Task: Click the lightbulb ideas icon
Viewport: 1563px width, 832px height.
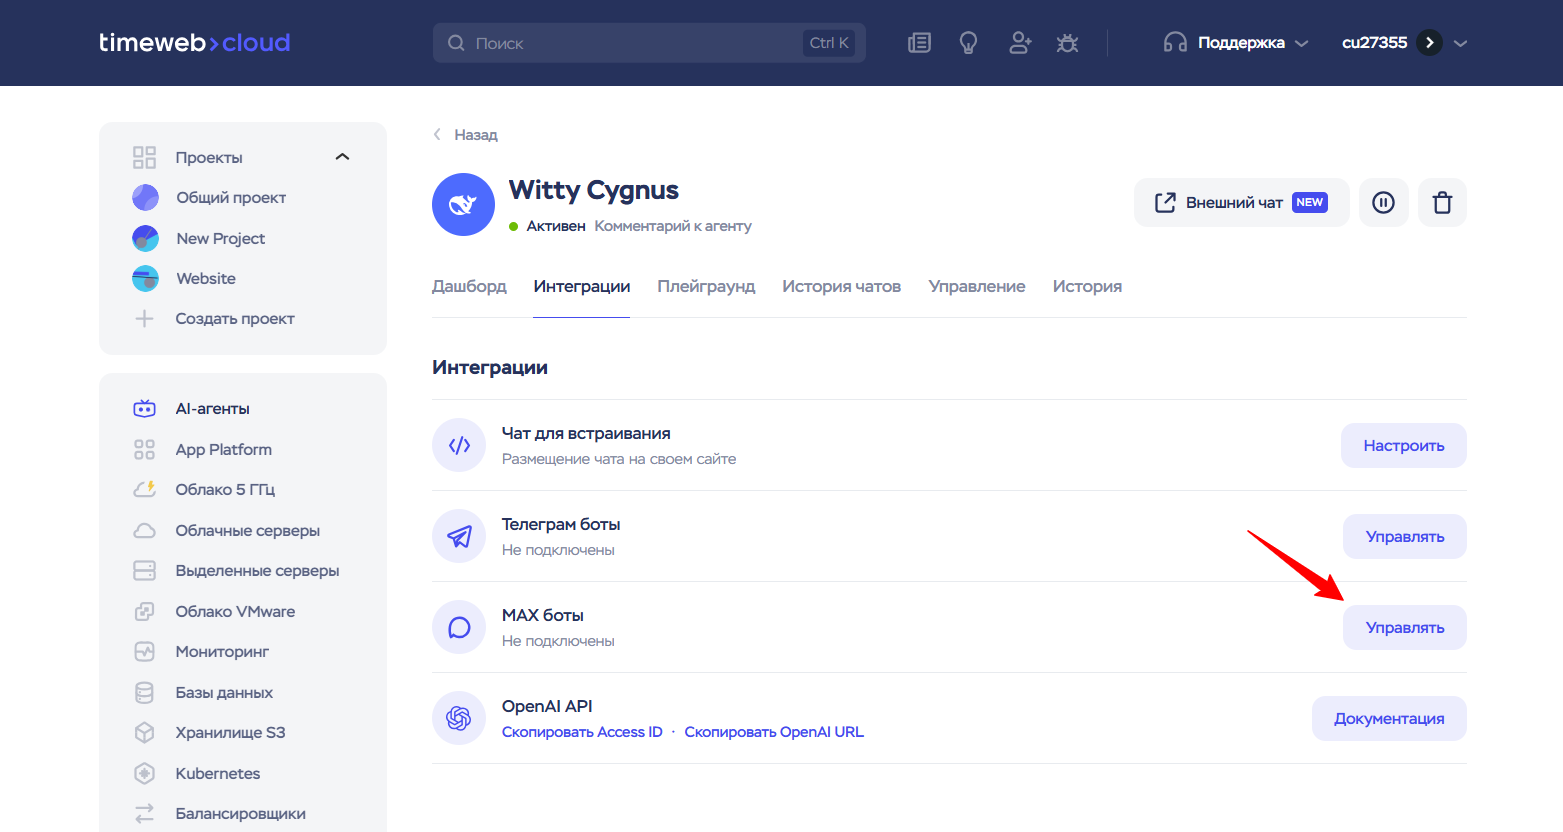Action: click(968, 43)
